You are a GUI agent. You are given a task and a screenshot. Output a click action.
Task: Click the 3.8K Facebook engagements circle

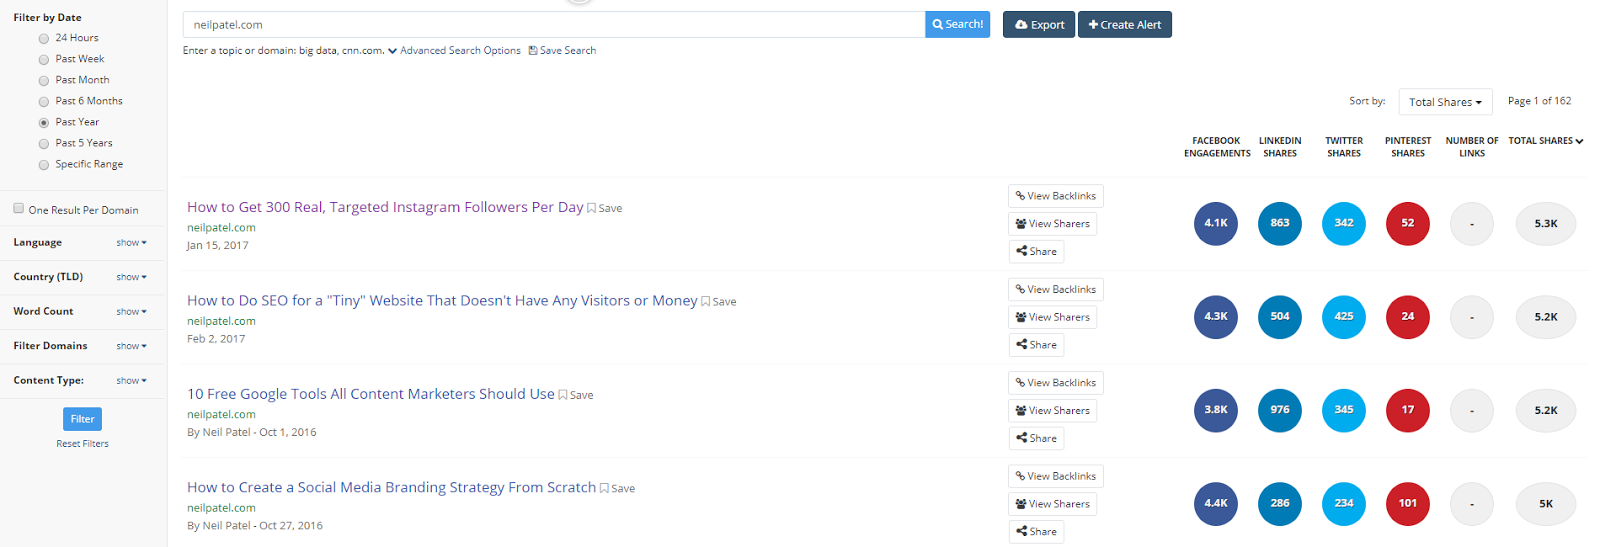[x=1216, y=410]
